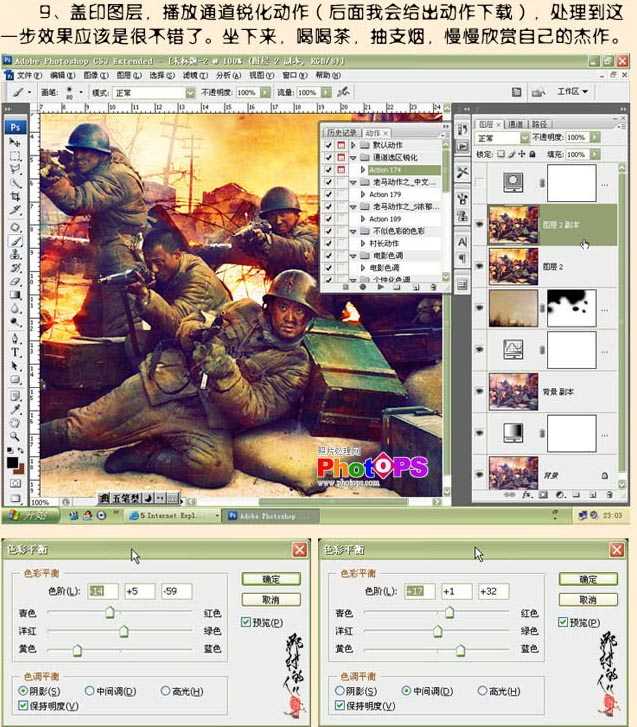637x727 pixels.
Task: Select the Move tool in the toolbox
Action: click(x=15, y=142)
